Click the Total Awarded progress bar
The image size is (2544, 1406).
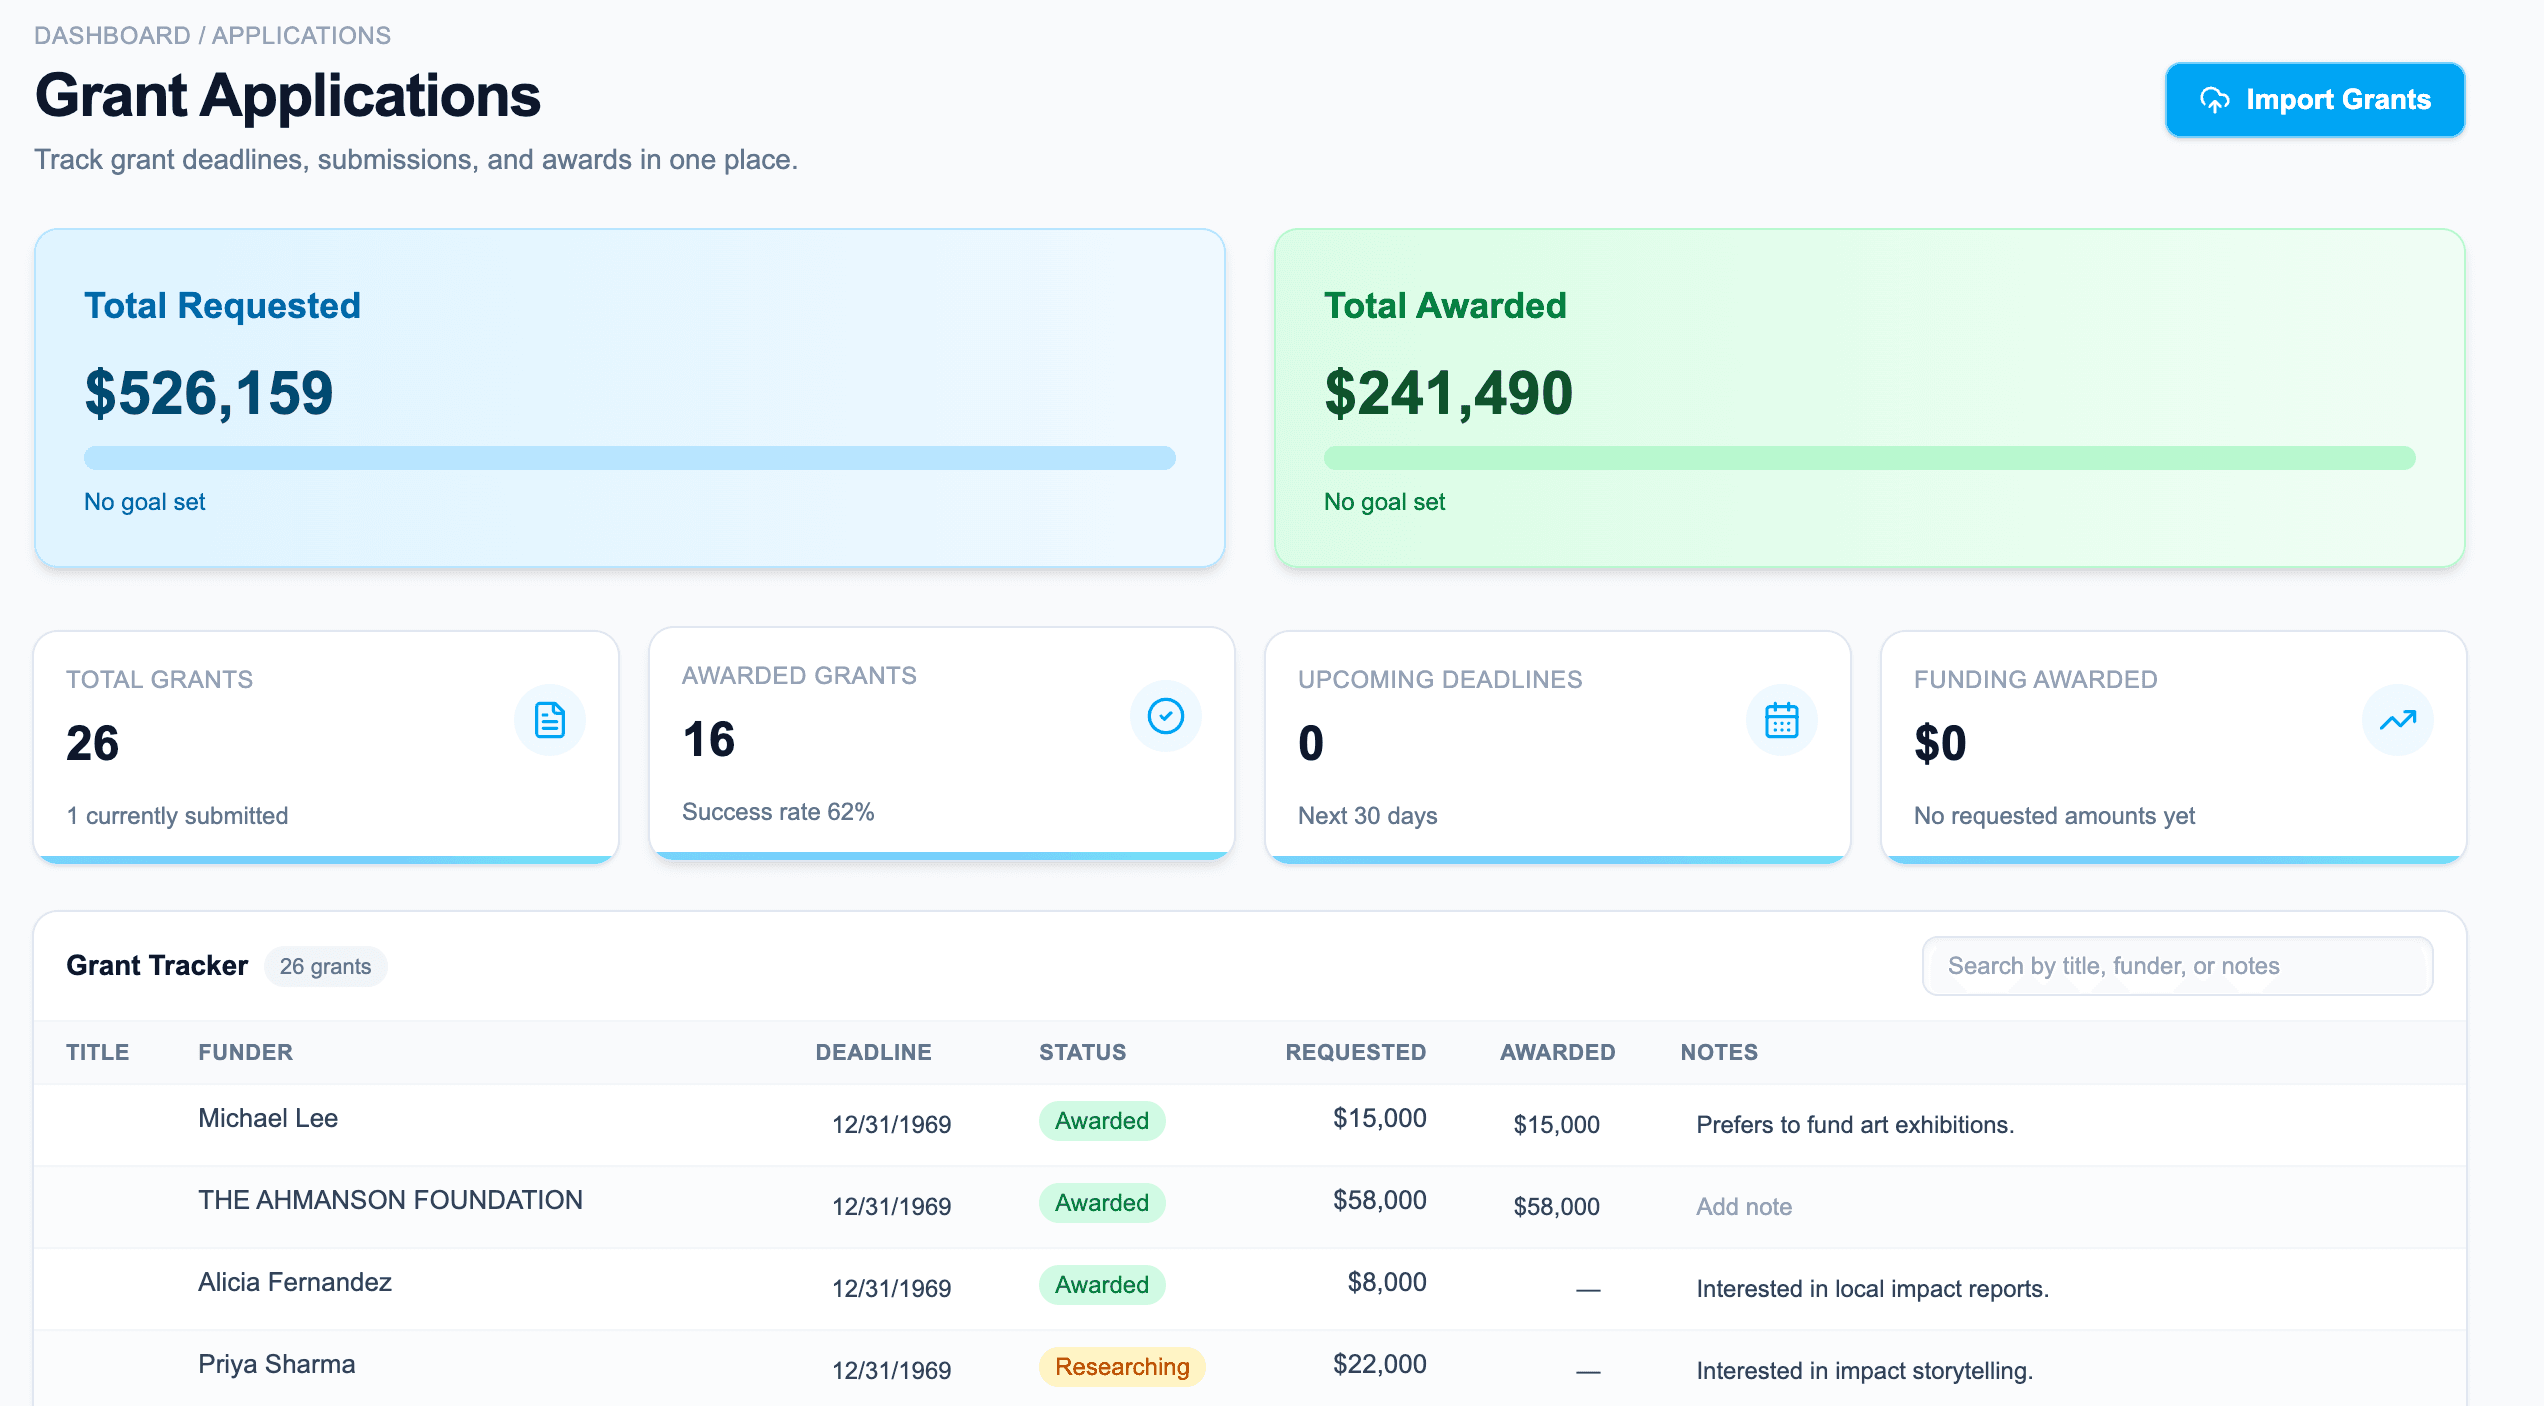[1869, 458]
